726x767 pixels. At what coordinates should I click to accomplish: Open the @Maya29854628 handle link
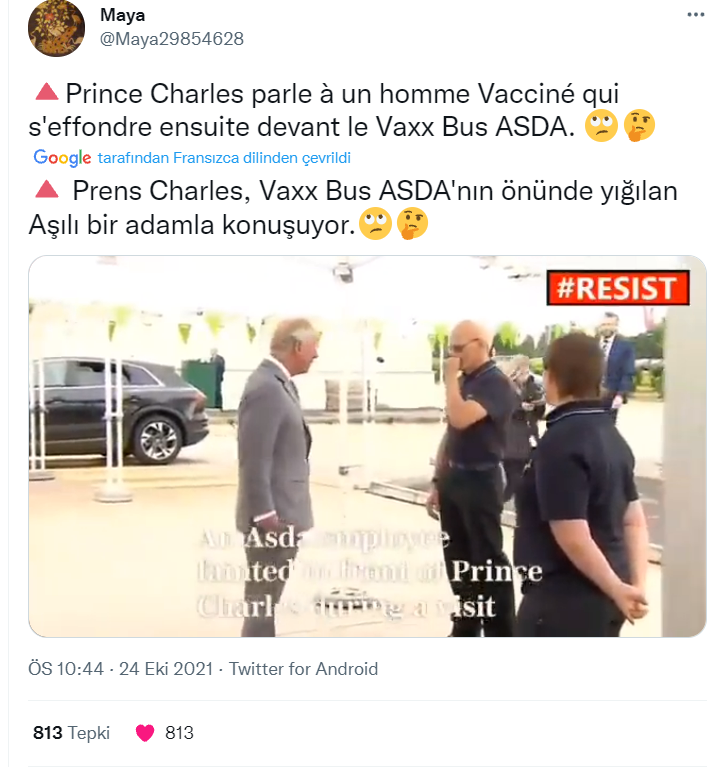(x=172, y=39)
